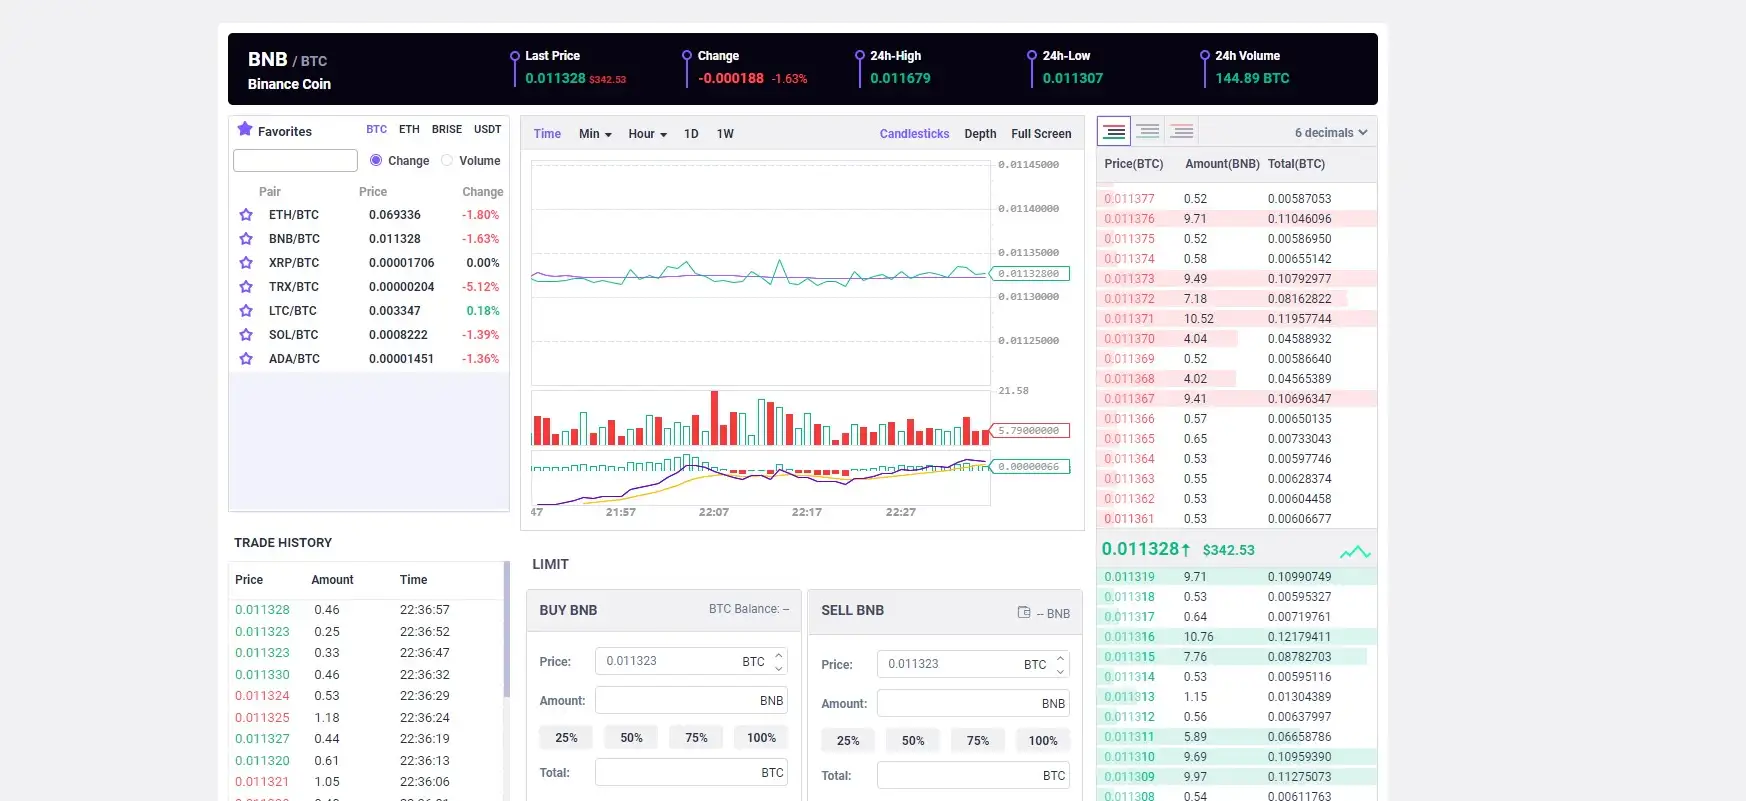Click 50% button in Buy BNB
Viewport: 1746px width, 801px height.
(631, 738)
